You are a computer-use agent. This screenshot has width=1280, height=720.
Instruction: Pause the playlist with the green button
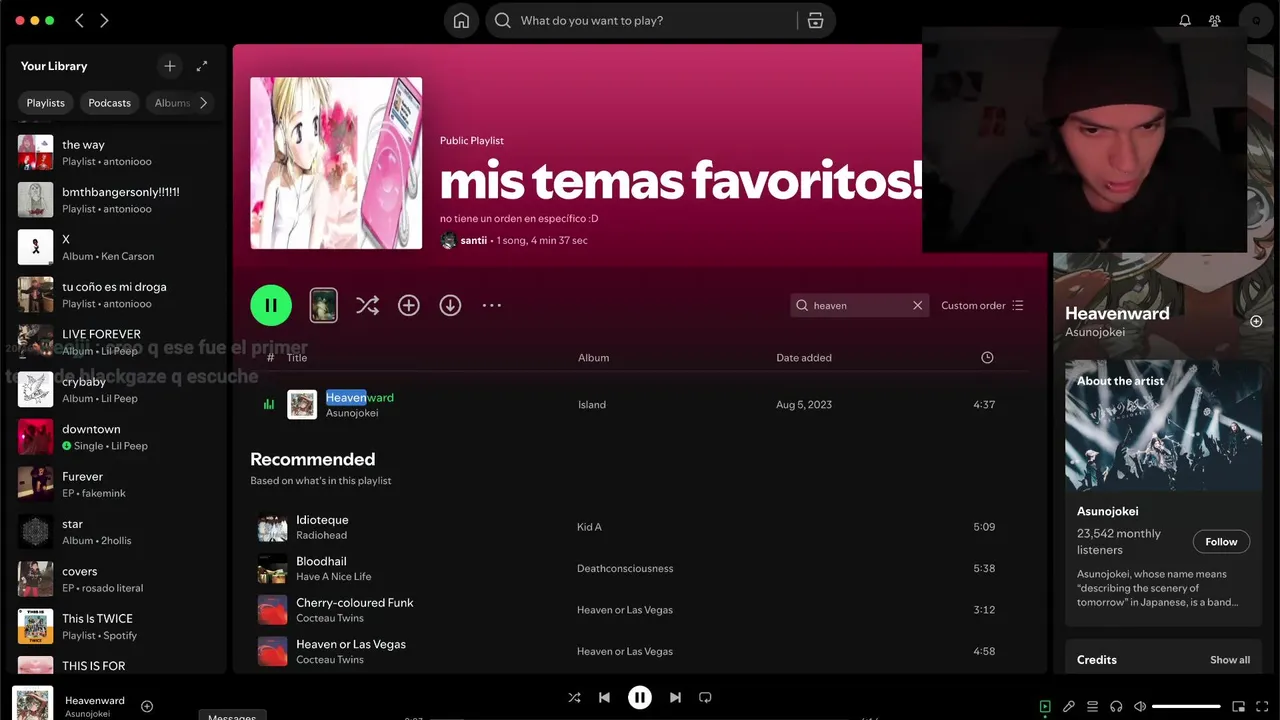pyautogui.click(x=271, y=305)
